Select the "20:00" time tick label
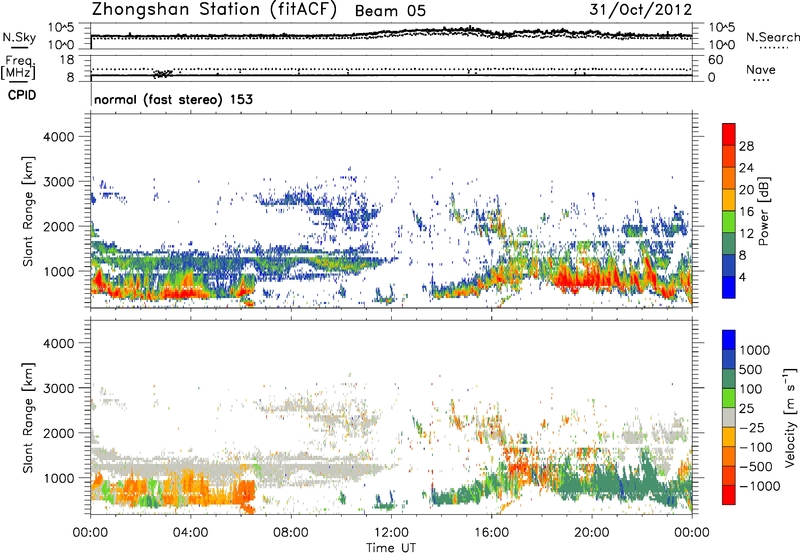 tap(592, 533)
